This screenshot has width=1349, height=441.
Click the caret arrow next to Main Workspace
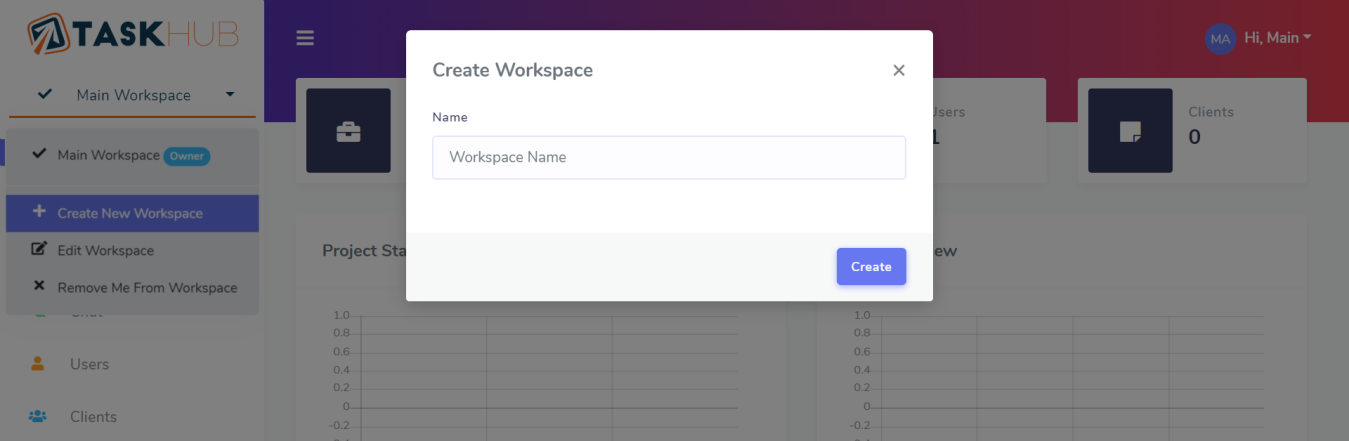(x=230, y=95)
